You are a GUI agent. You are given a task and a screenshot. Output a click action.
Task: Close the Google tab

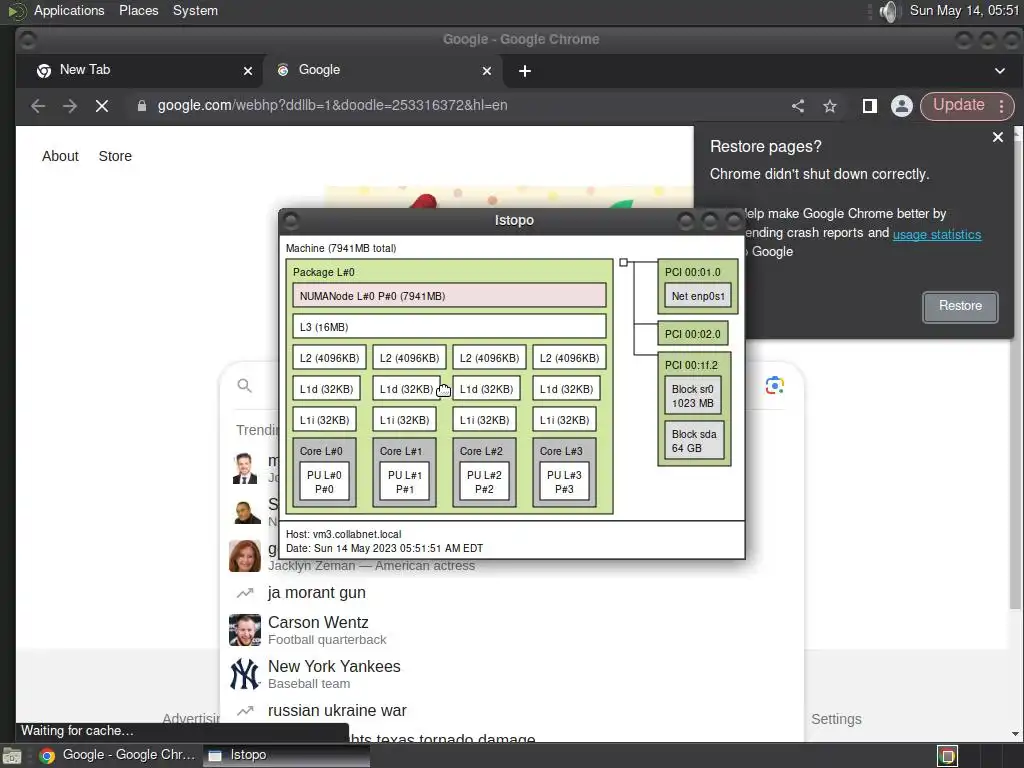tap(487, 71)
